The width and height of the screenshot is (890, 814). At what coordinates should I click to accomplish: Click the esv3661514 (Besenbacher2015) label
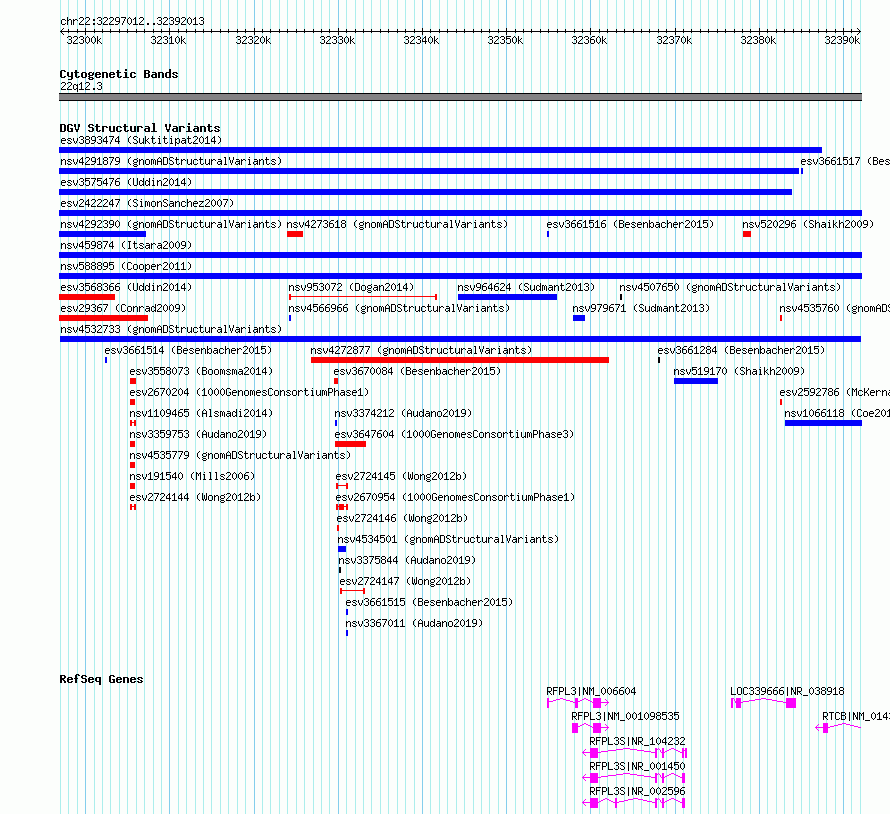(188, 350)
